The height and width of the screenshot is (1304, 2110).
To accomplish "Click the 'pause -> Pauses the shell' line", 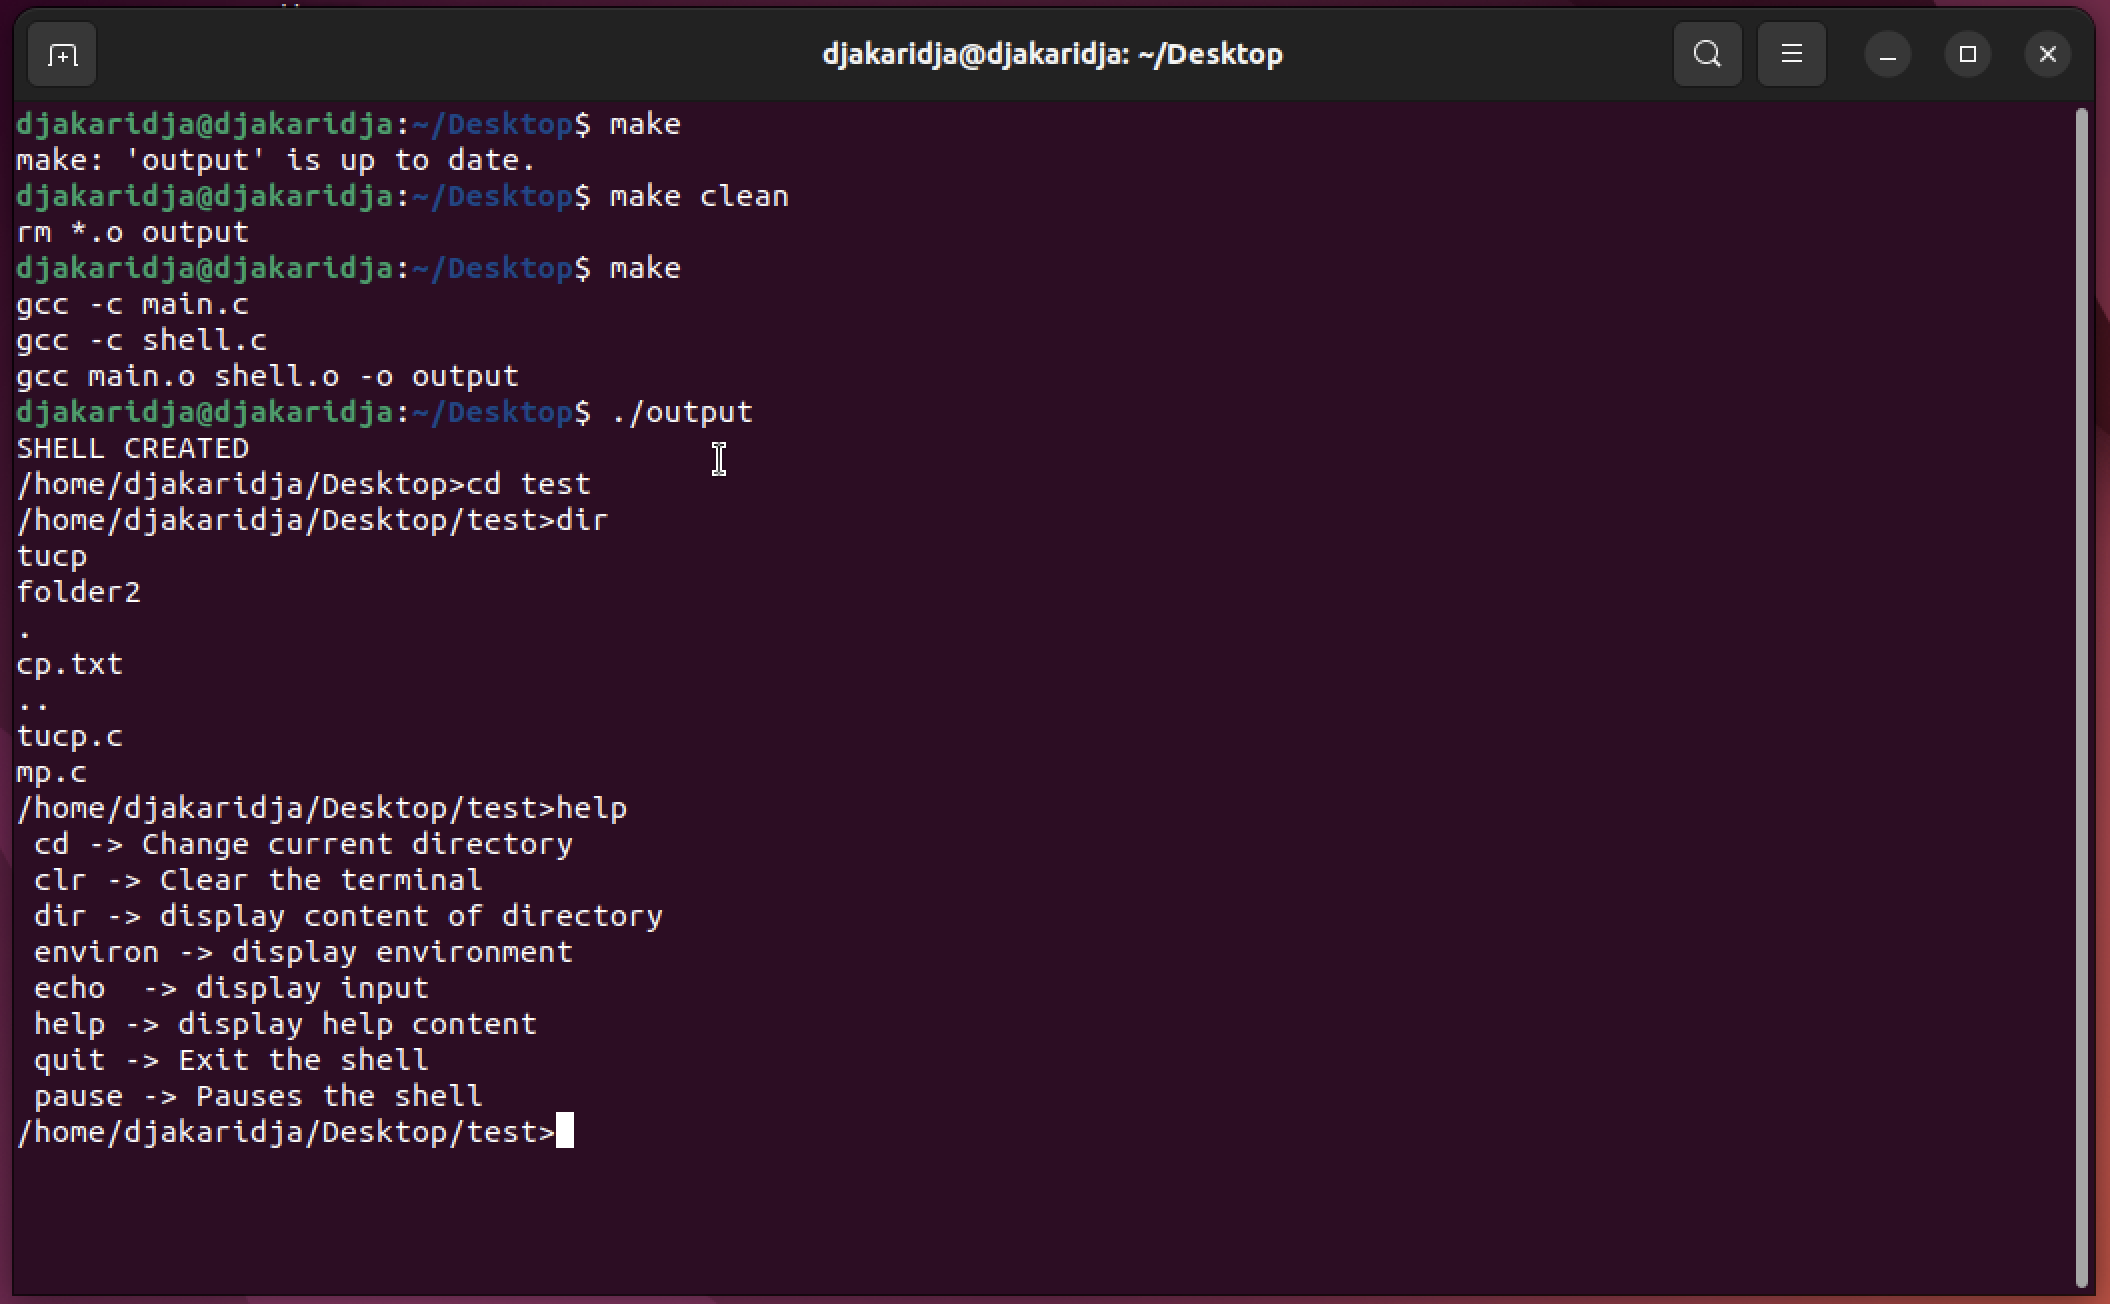I will (257, 1096).
